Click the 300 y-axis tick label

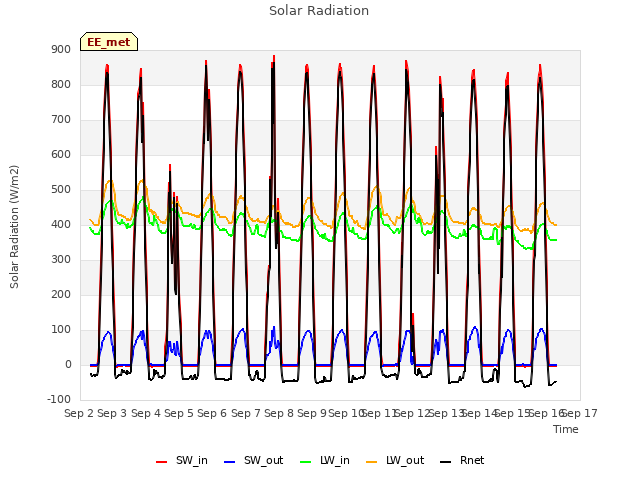pos(61,260)
